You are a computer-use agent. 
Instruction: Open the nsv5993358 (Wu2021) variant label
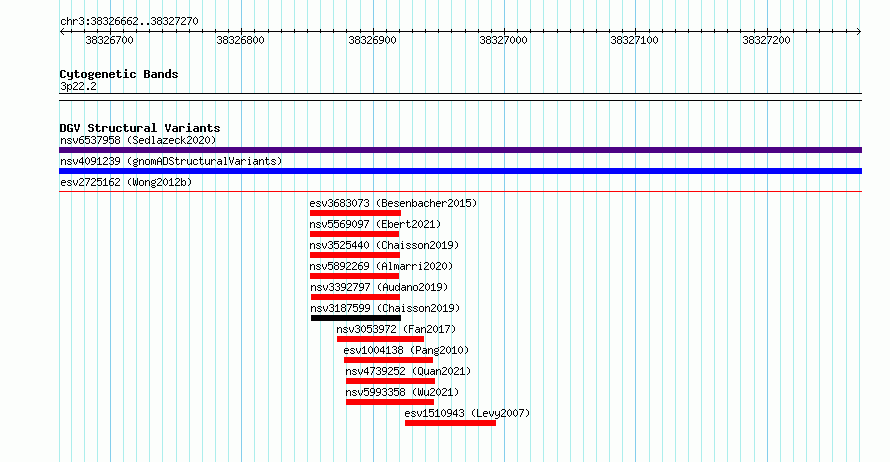point(402,392)
